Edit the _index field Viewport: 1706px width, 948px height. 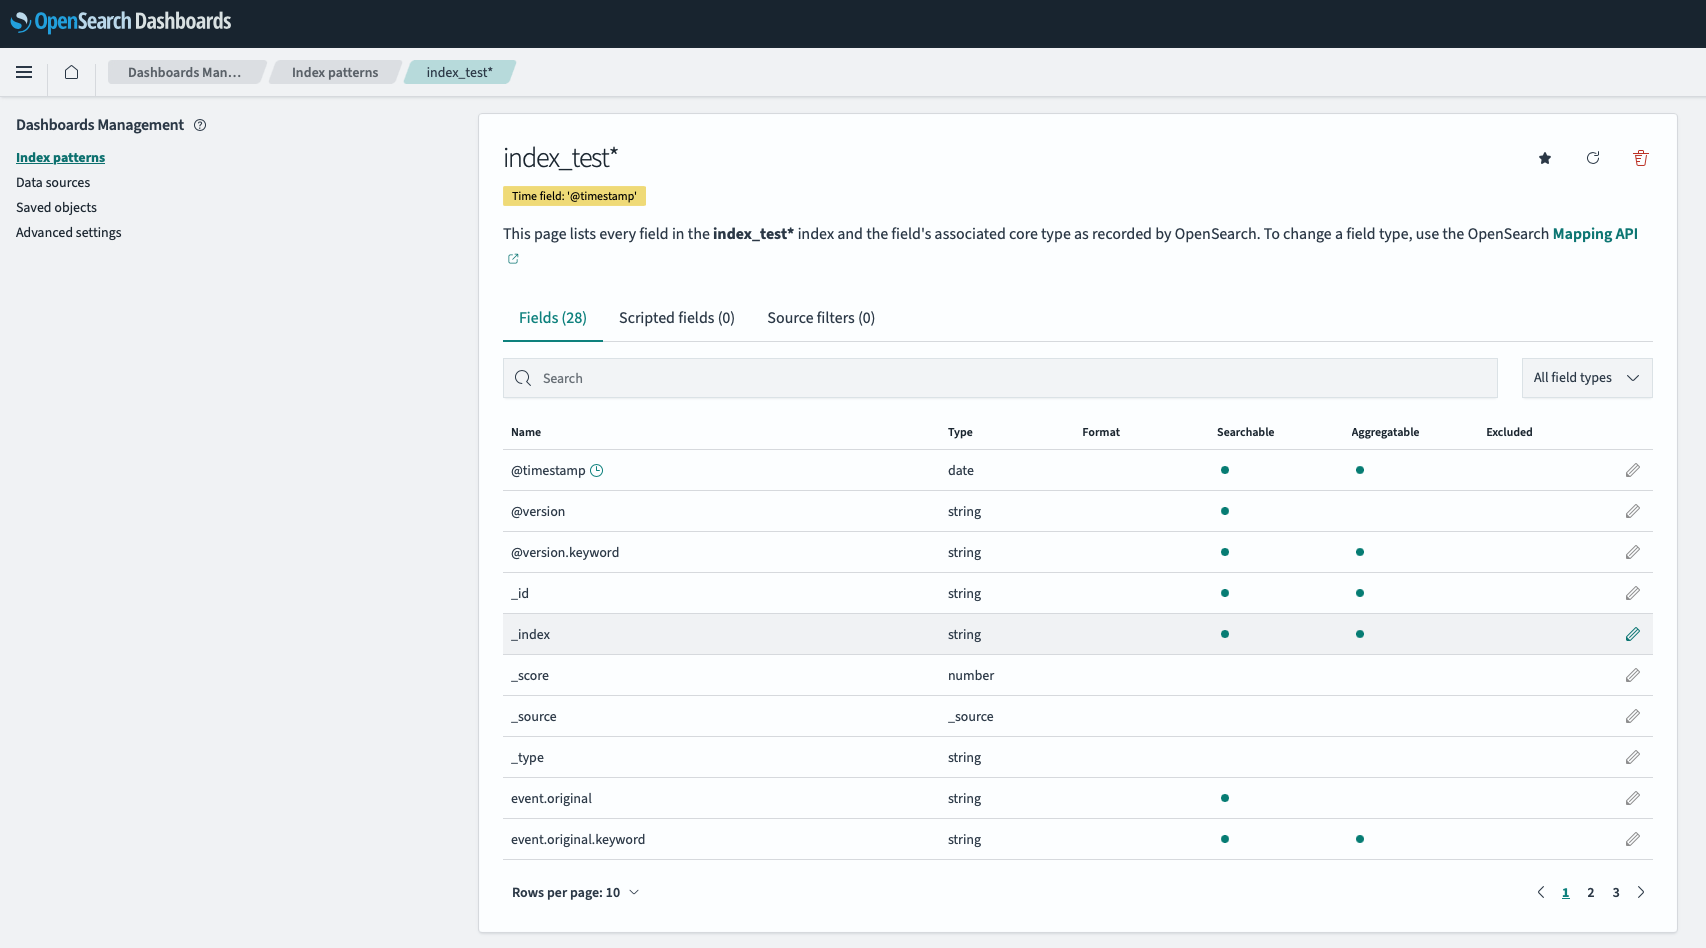coord(1633,634)
